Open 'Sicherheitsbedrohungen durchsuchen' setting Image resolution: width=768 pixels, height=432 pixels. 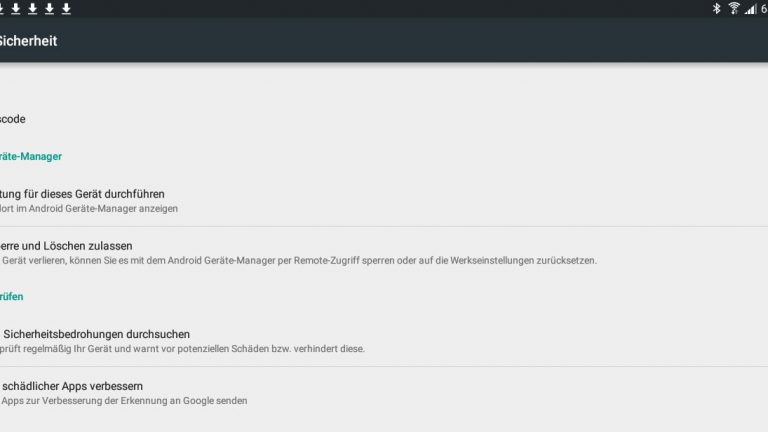pyautogui.click(x=97, y=333)
